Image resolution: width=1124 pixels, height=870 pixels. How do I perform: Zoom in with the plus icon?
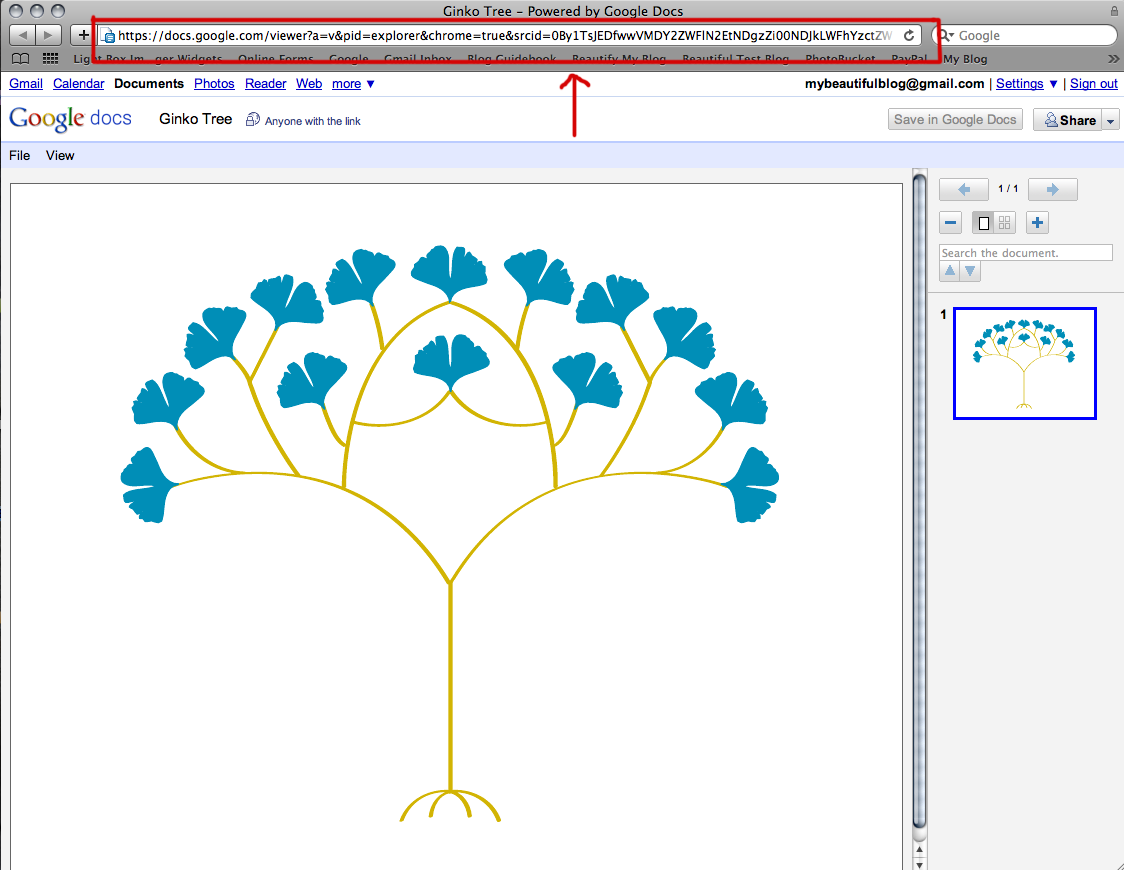coord(1037,222)
